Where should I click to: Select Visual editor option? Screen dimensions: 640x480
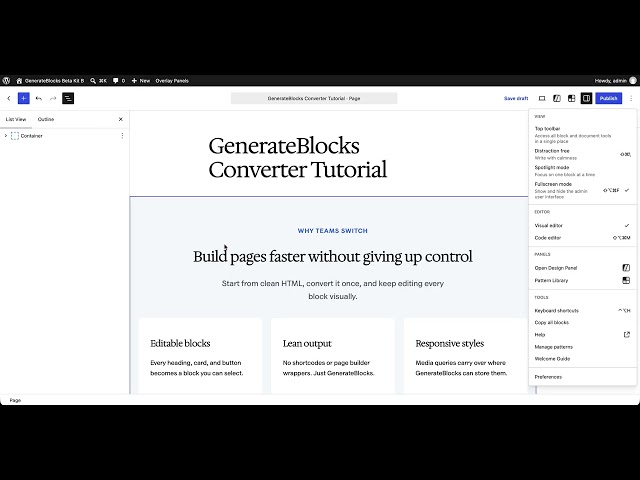[582, 225]
